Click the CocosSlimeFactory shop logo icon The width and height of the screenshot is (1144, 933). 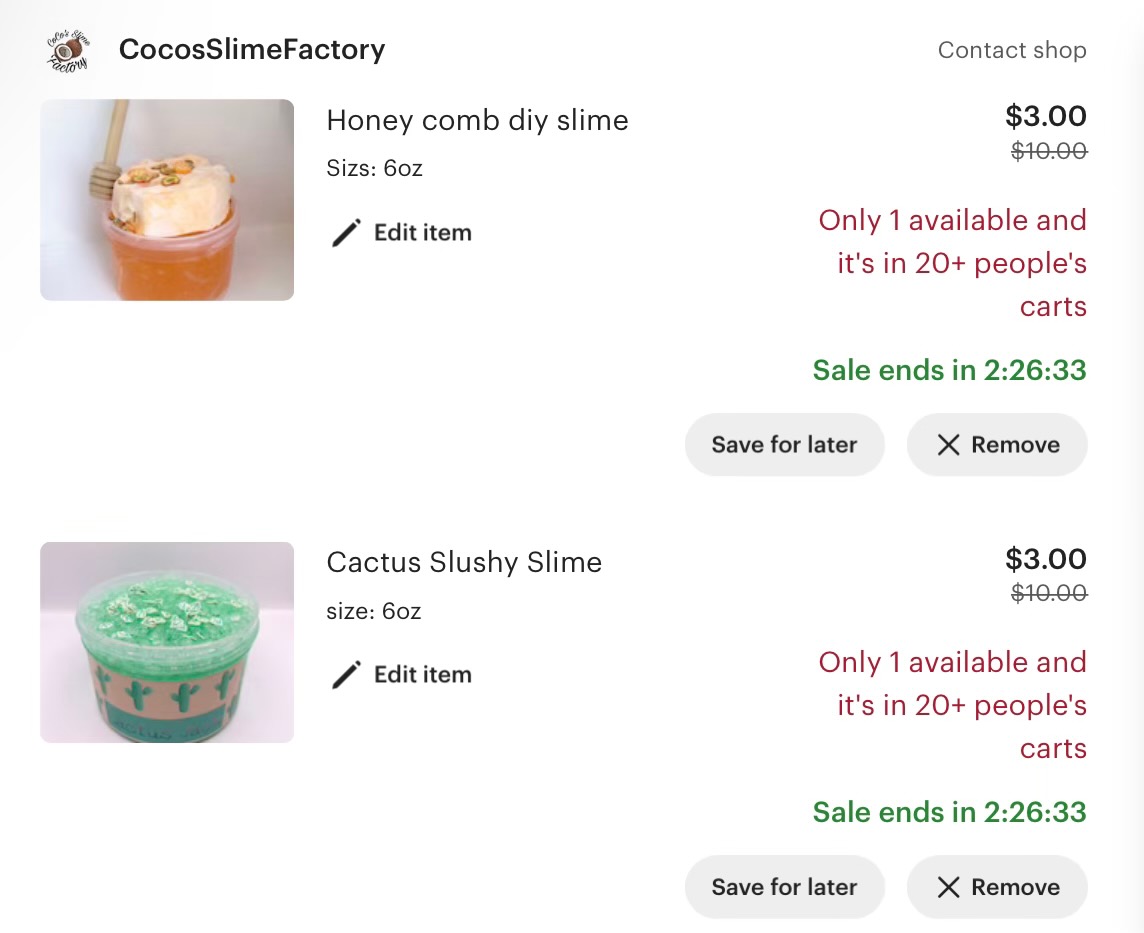point(68,50)
